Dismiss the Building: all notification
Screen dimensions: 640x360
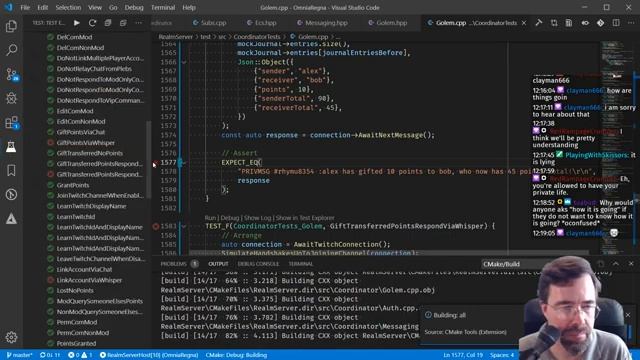[x=628, y=315]
